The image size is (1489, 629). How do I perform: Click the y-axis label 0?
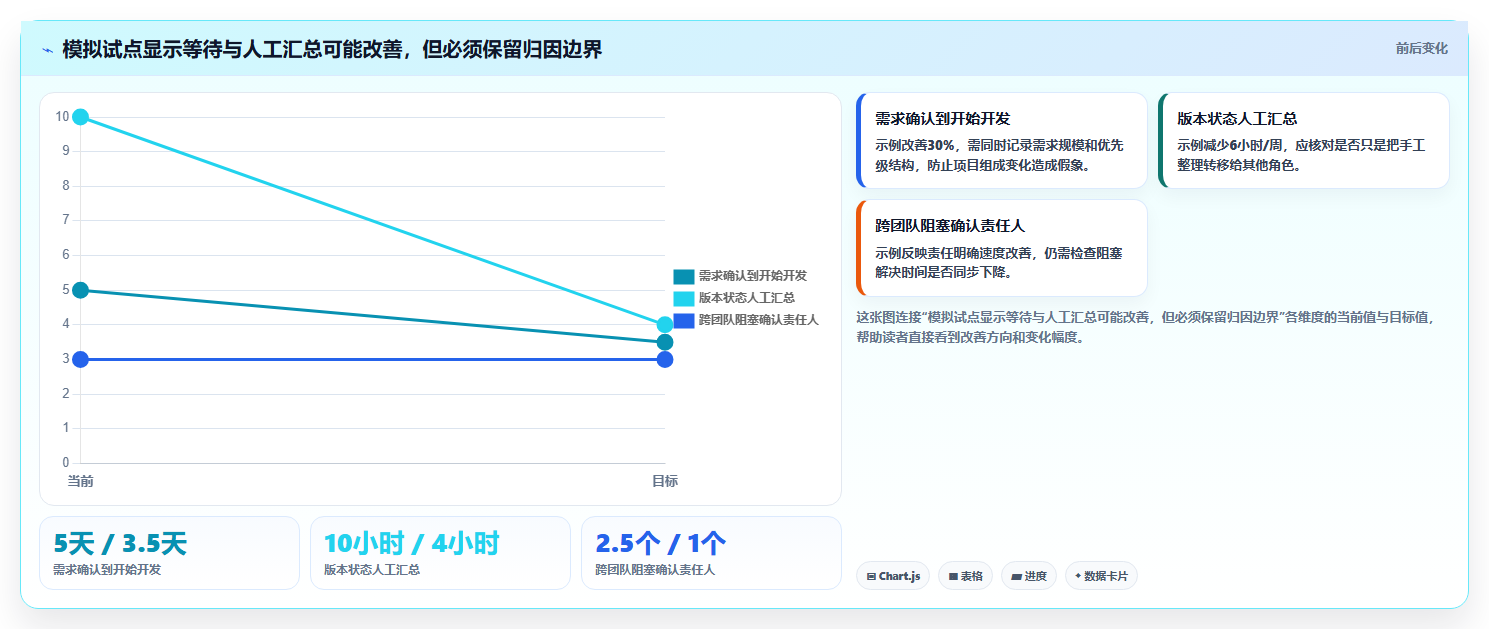(66, 463)
